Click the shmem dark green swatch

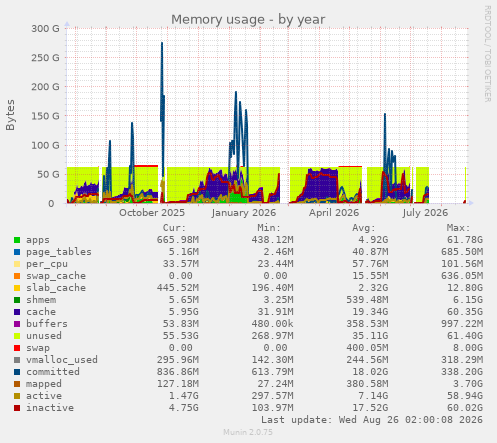tap(17, 300)
